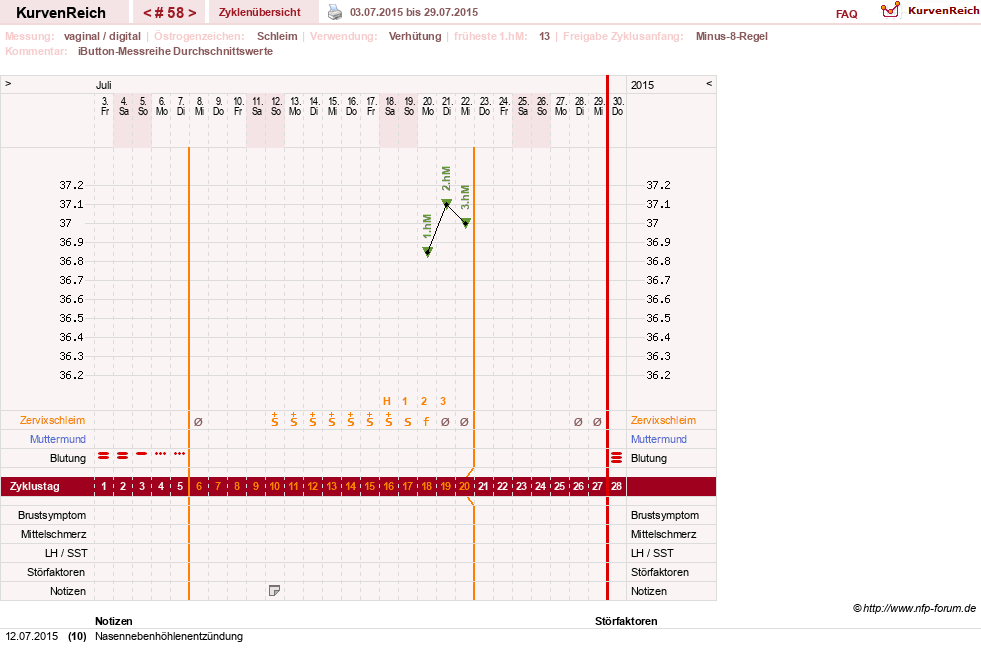Click the left Muttermund row label
The height and width of the screenshot is (660, 981).
pyautogui.click(x=58, y=439)
